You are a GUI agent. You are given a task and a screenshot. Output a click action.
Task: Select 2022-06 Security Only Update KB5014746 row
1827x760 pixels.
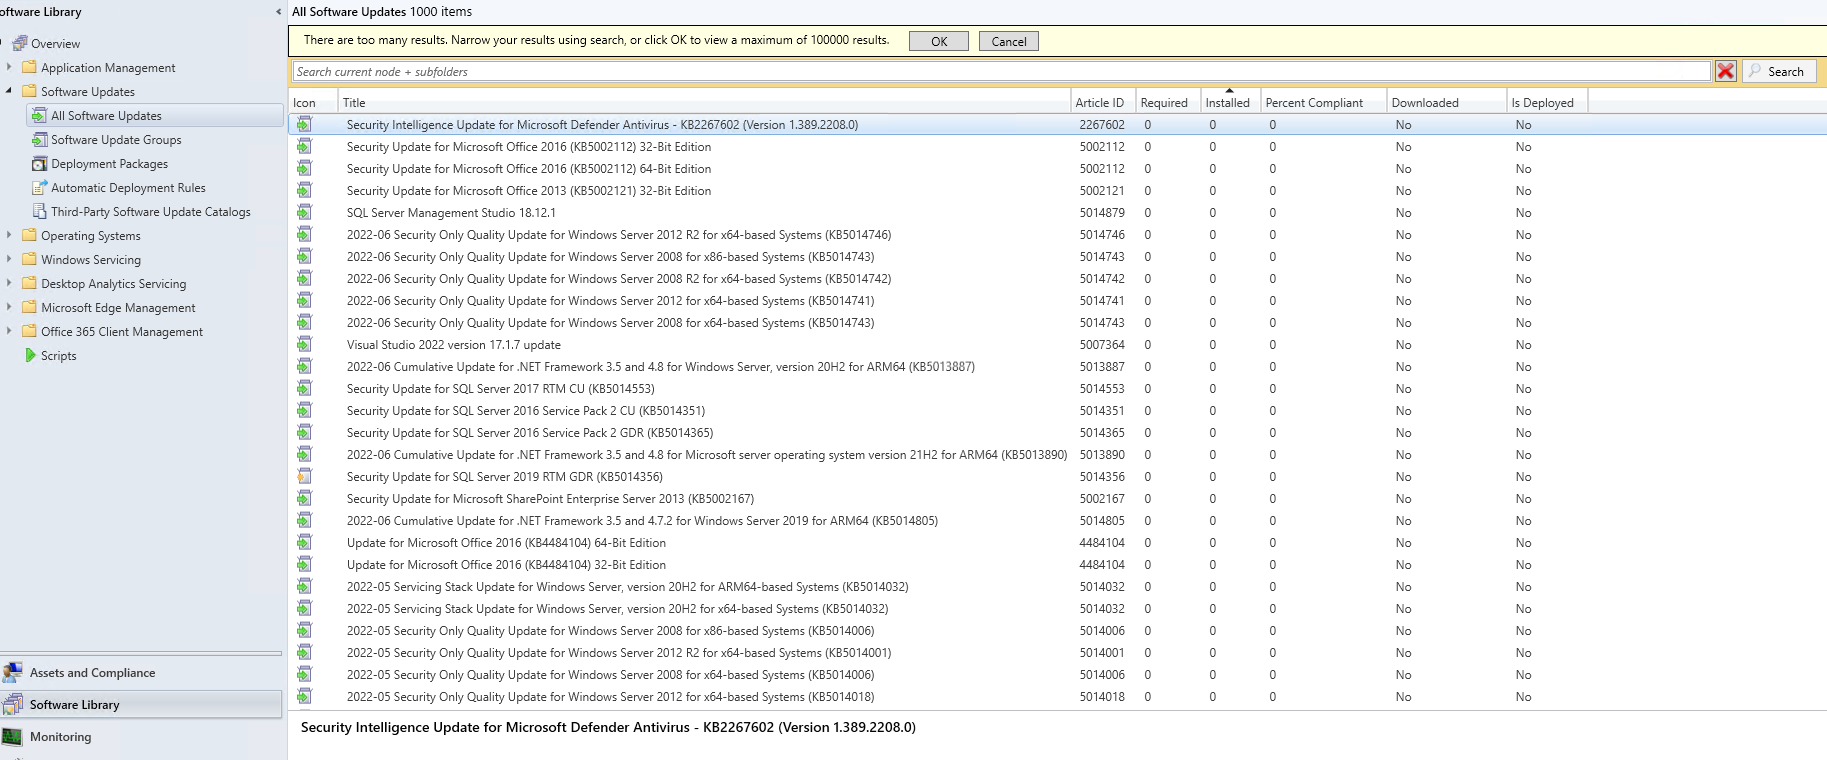point(1057,234)
